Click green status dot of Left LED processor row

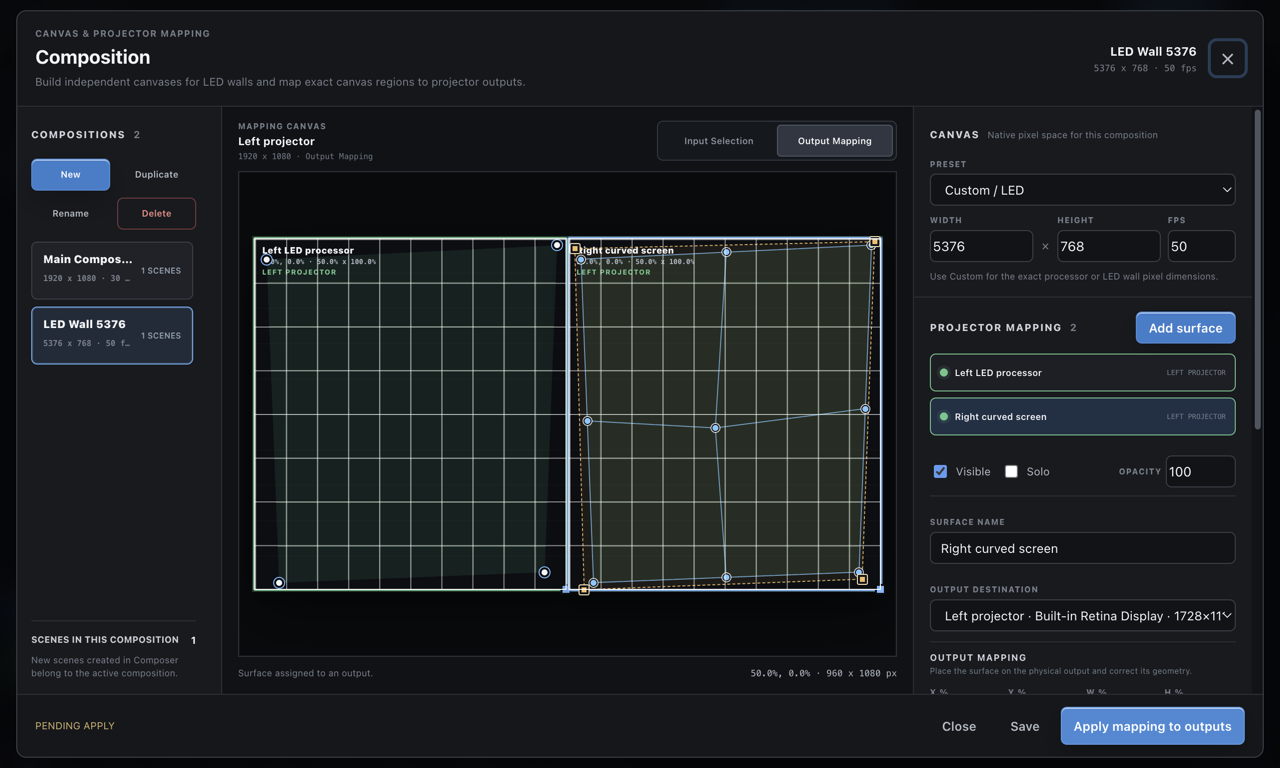pos(943,373)
